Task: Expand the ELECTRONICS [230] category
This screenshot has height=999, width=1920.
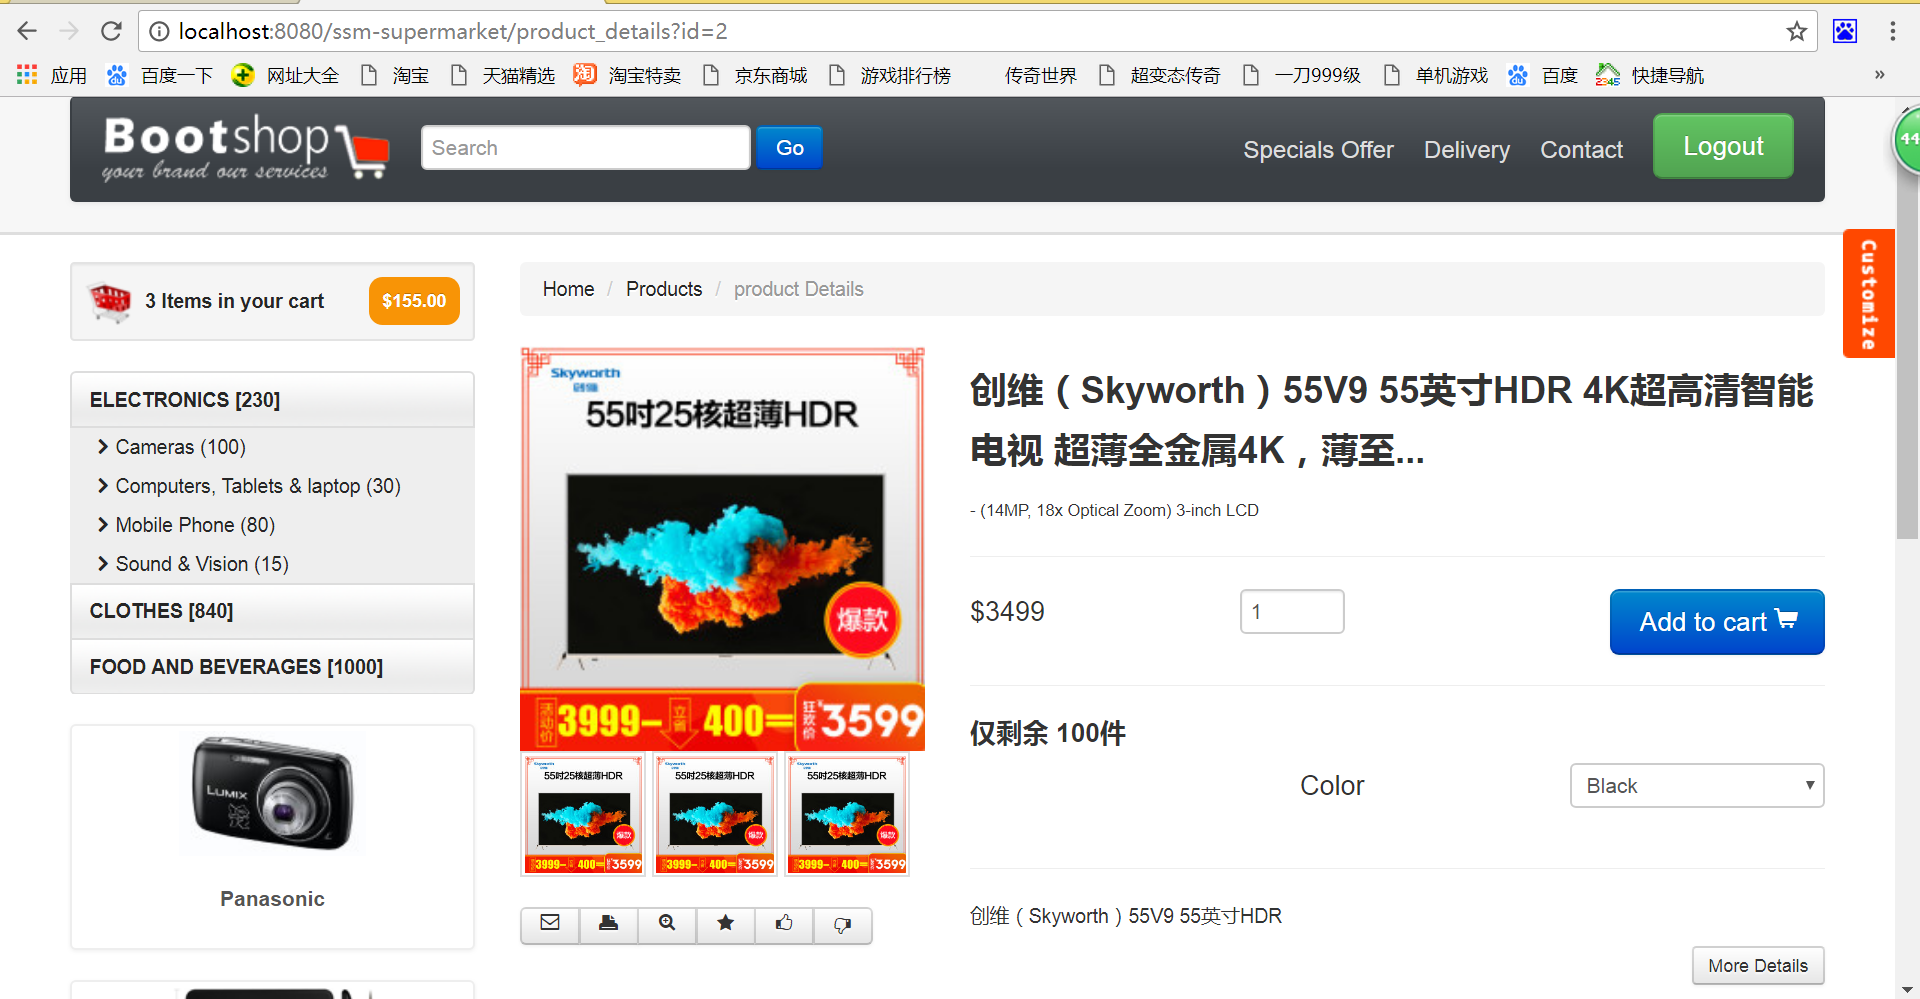Action: 272,400
